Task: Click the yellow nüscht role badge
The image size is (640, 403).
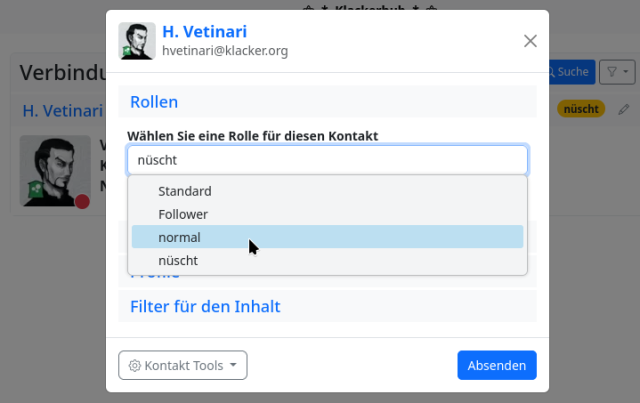Action: point(580,109)
